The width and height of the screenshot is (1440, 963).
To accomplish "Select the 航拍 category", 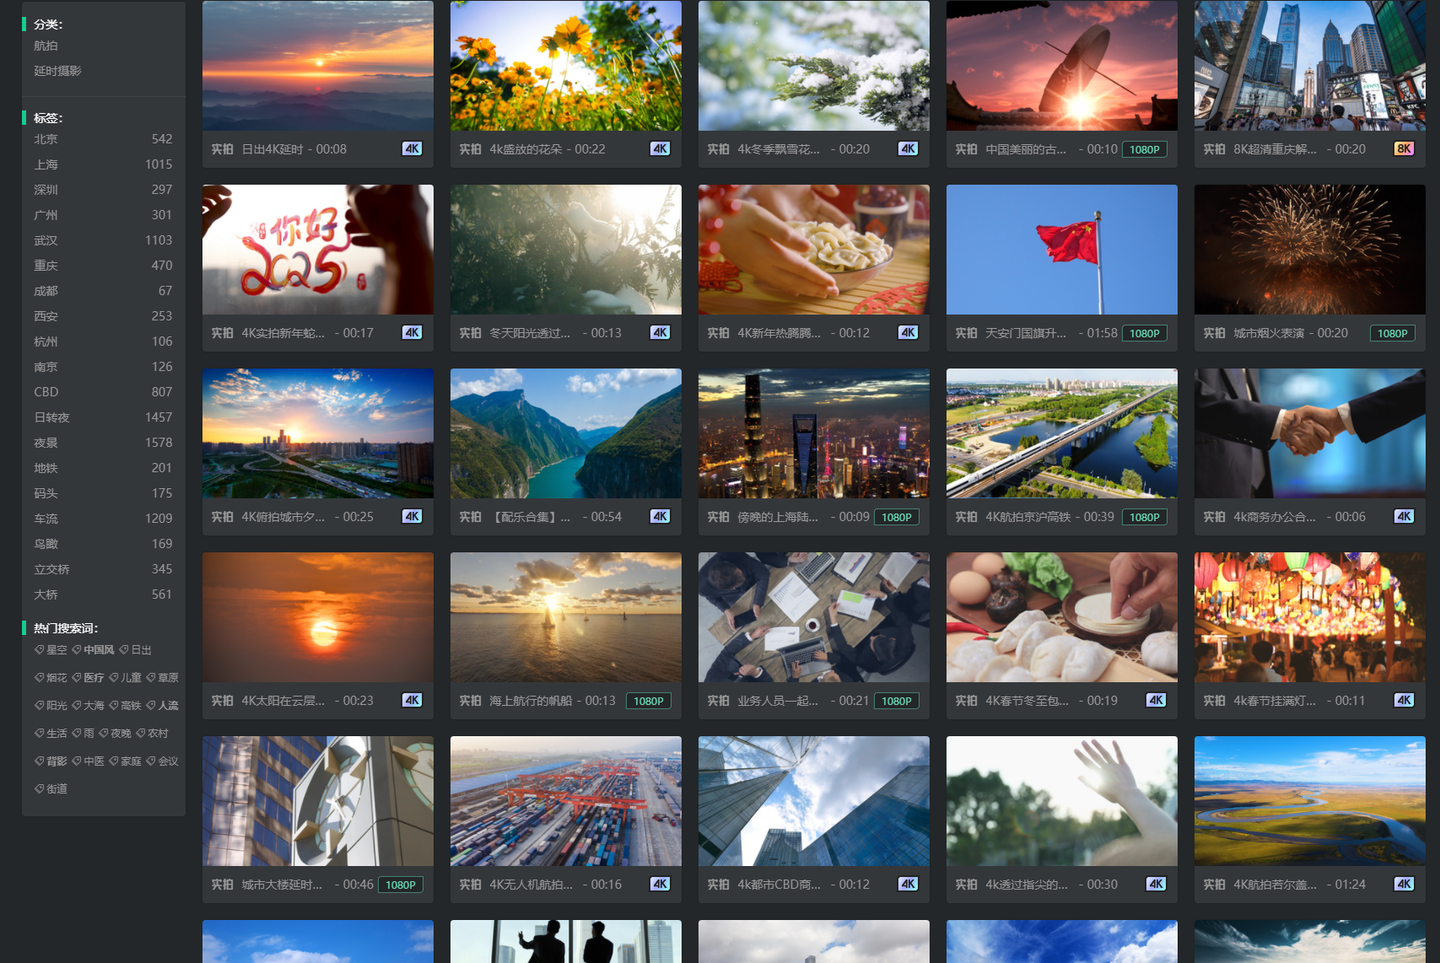I will 46,46.
